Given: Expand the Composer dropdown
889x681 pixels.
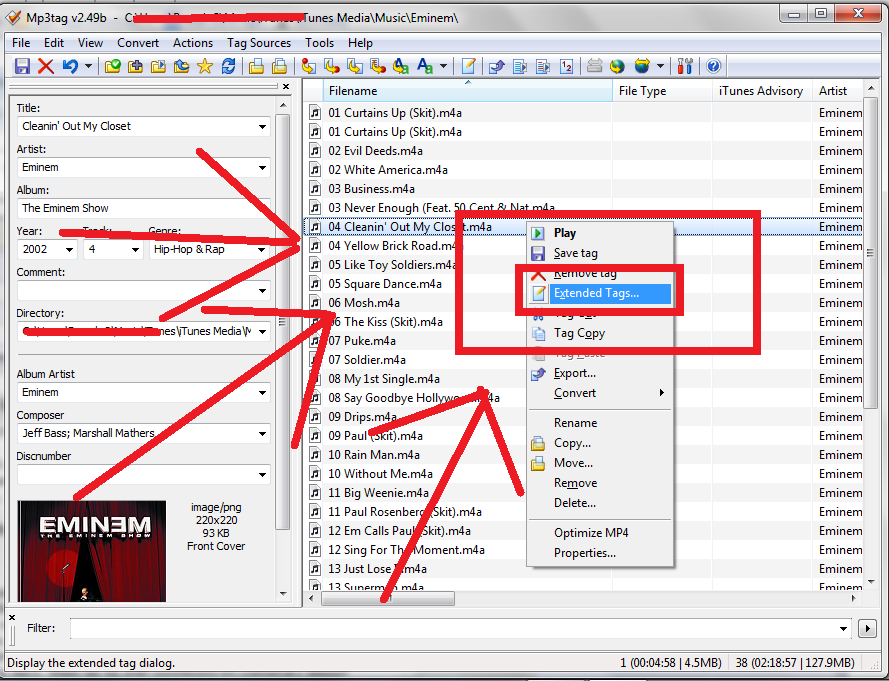Looking at the screenshot, I should pos(262,434).
